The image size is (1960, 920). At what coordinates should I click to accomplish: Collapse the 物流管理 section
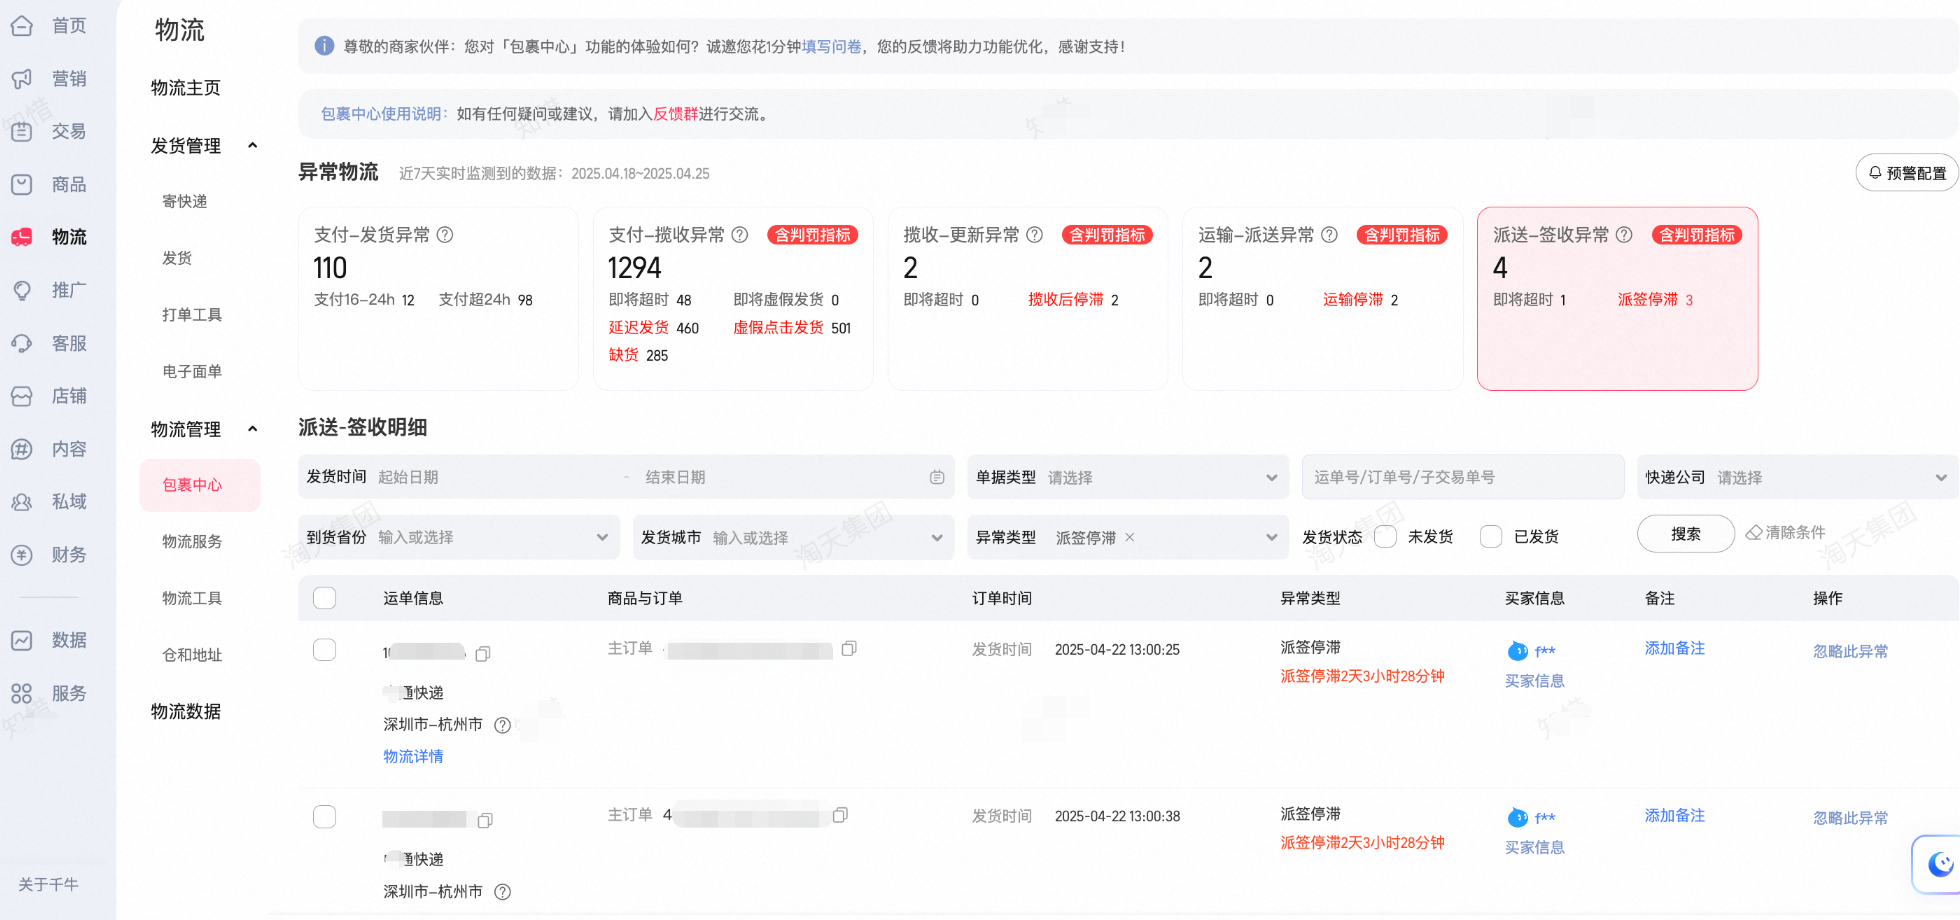[253, 429]
